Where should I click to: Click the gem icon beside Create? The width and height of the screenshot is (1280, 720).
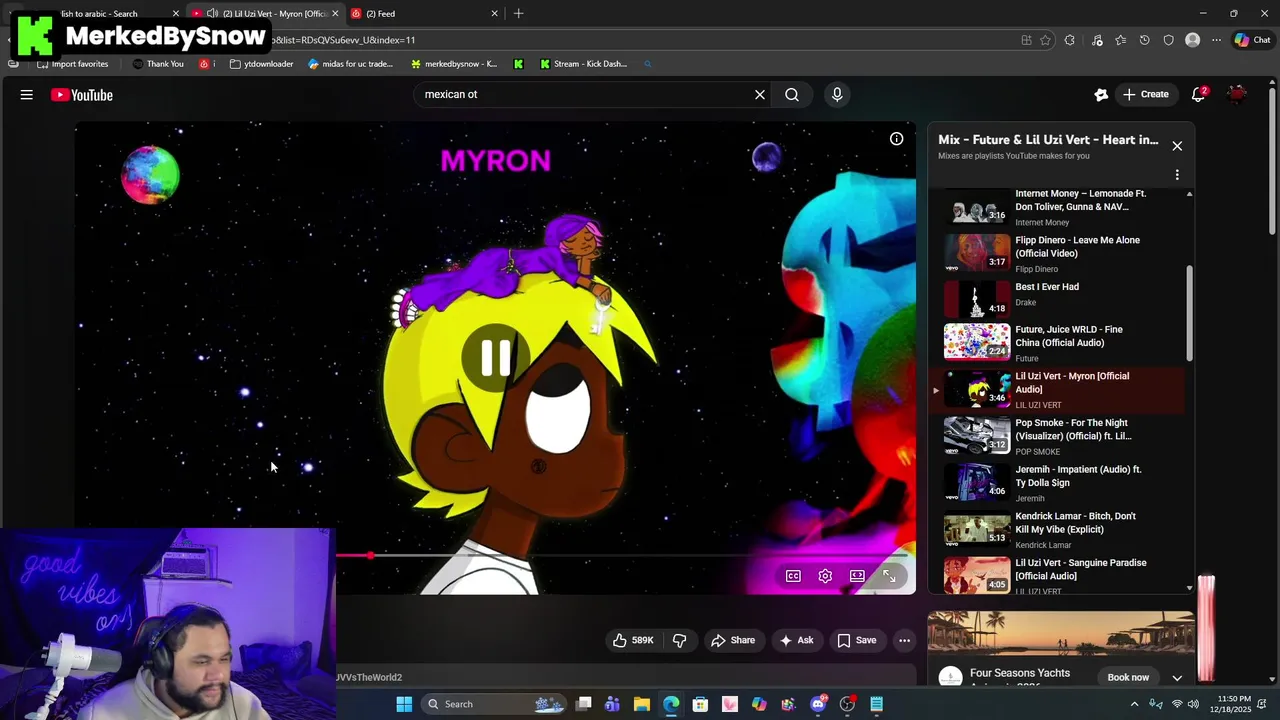point(1101,95)
